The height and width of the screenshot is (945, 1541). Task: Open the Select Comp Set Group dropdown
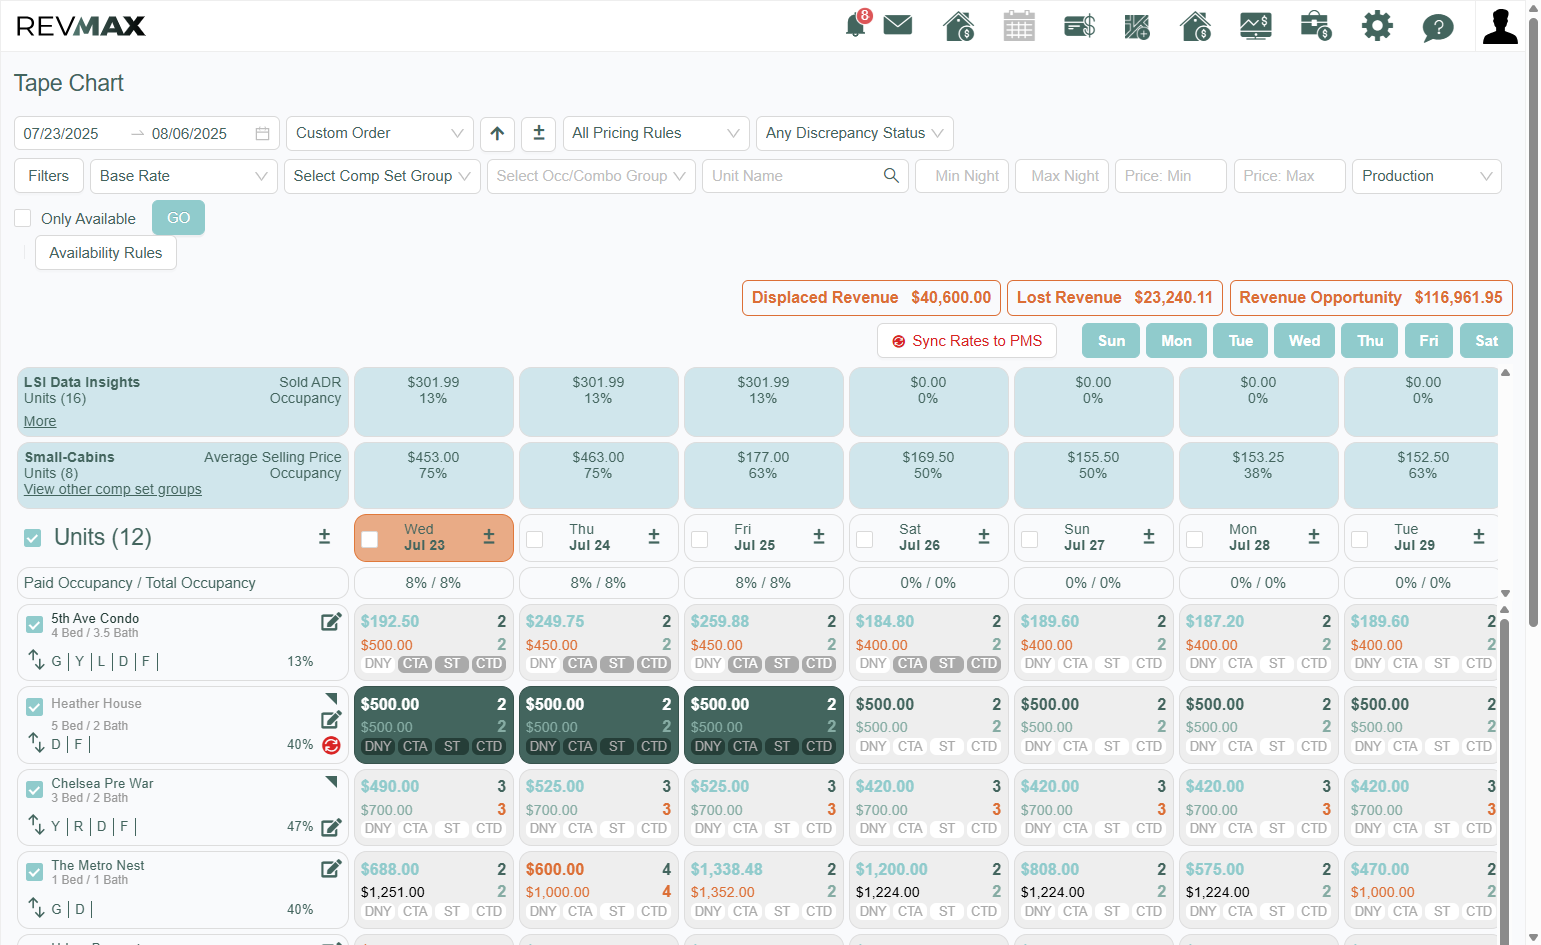(382, 176)
